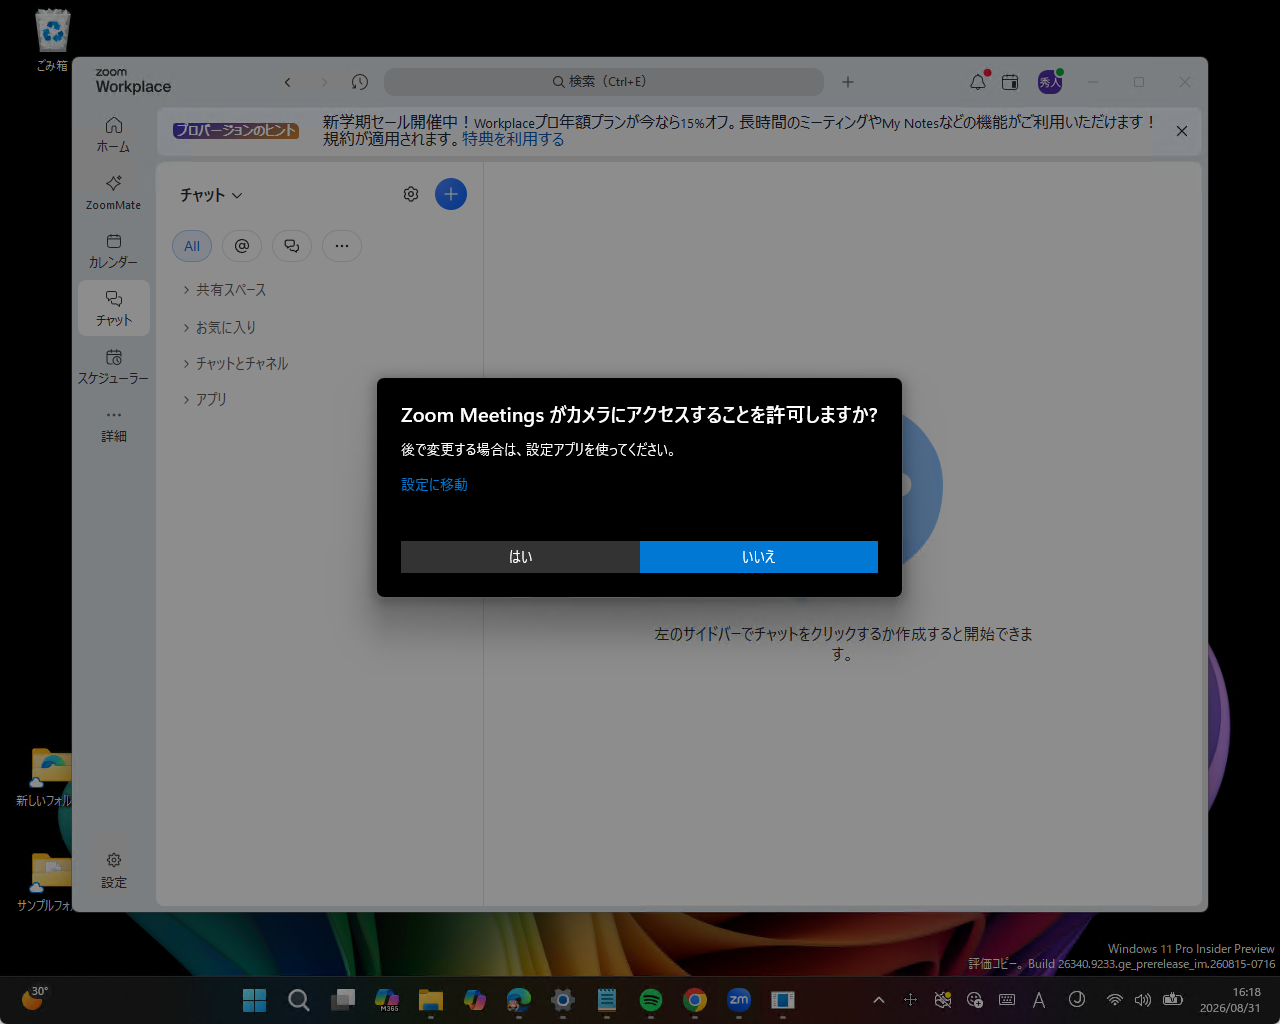Open the 設定に移動 link in the dialog
The image size is (1280, 1024).
pos(434,485)
